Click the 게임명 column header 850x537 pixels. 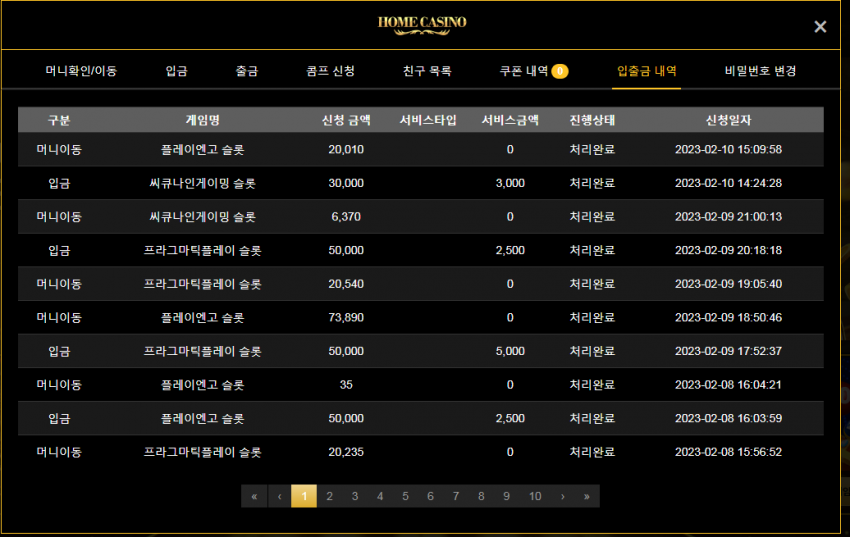203,120
